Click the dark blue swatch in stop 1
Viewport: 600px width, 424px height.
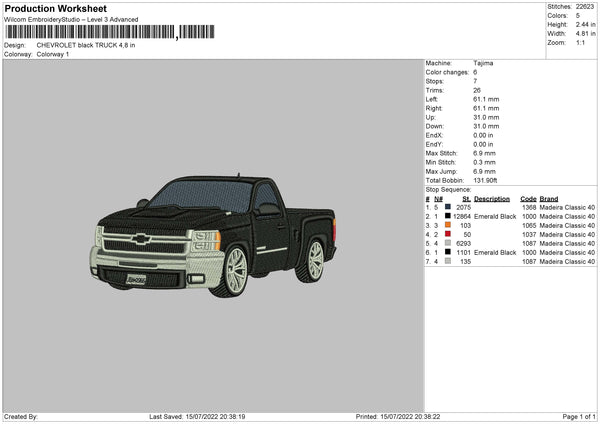448,207
